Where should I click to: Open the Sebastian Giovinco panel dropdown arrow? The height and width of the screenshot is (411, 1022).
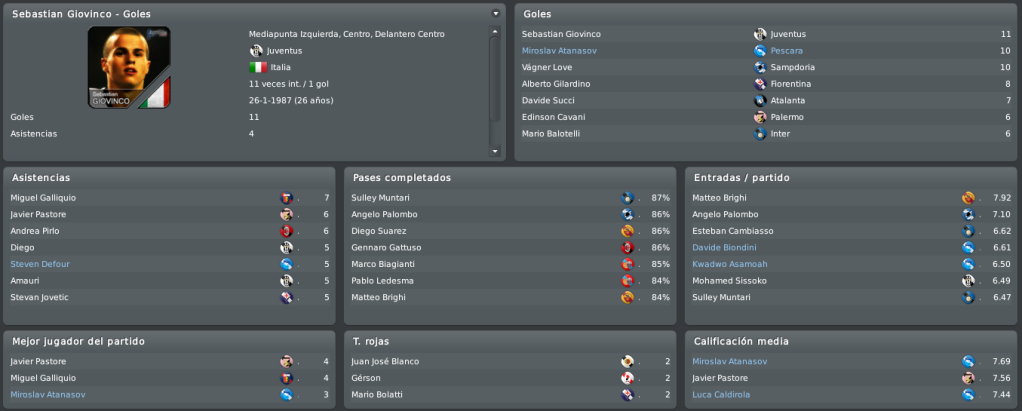tap(495, 13)
